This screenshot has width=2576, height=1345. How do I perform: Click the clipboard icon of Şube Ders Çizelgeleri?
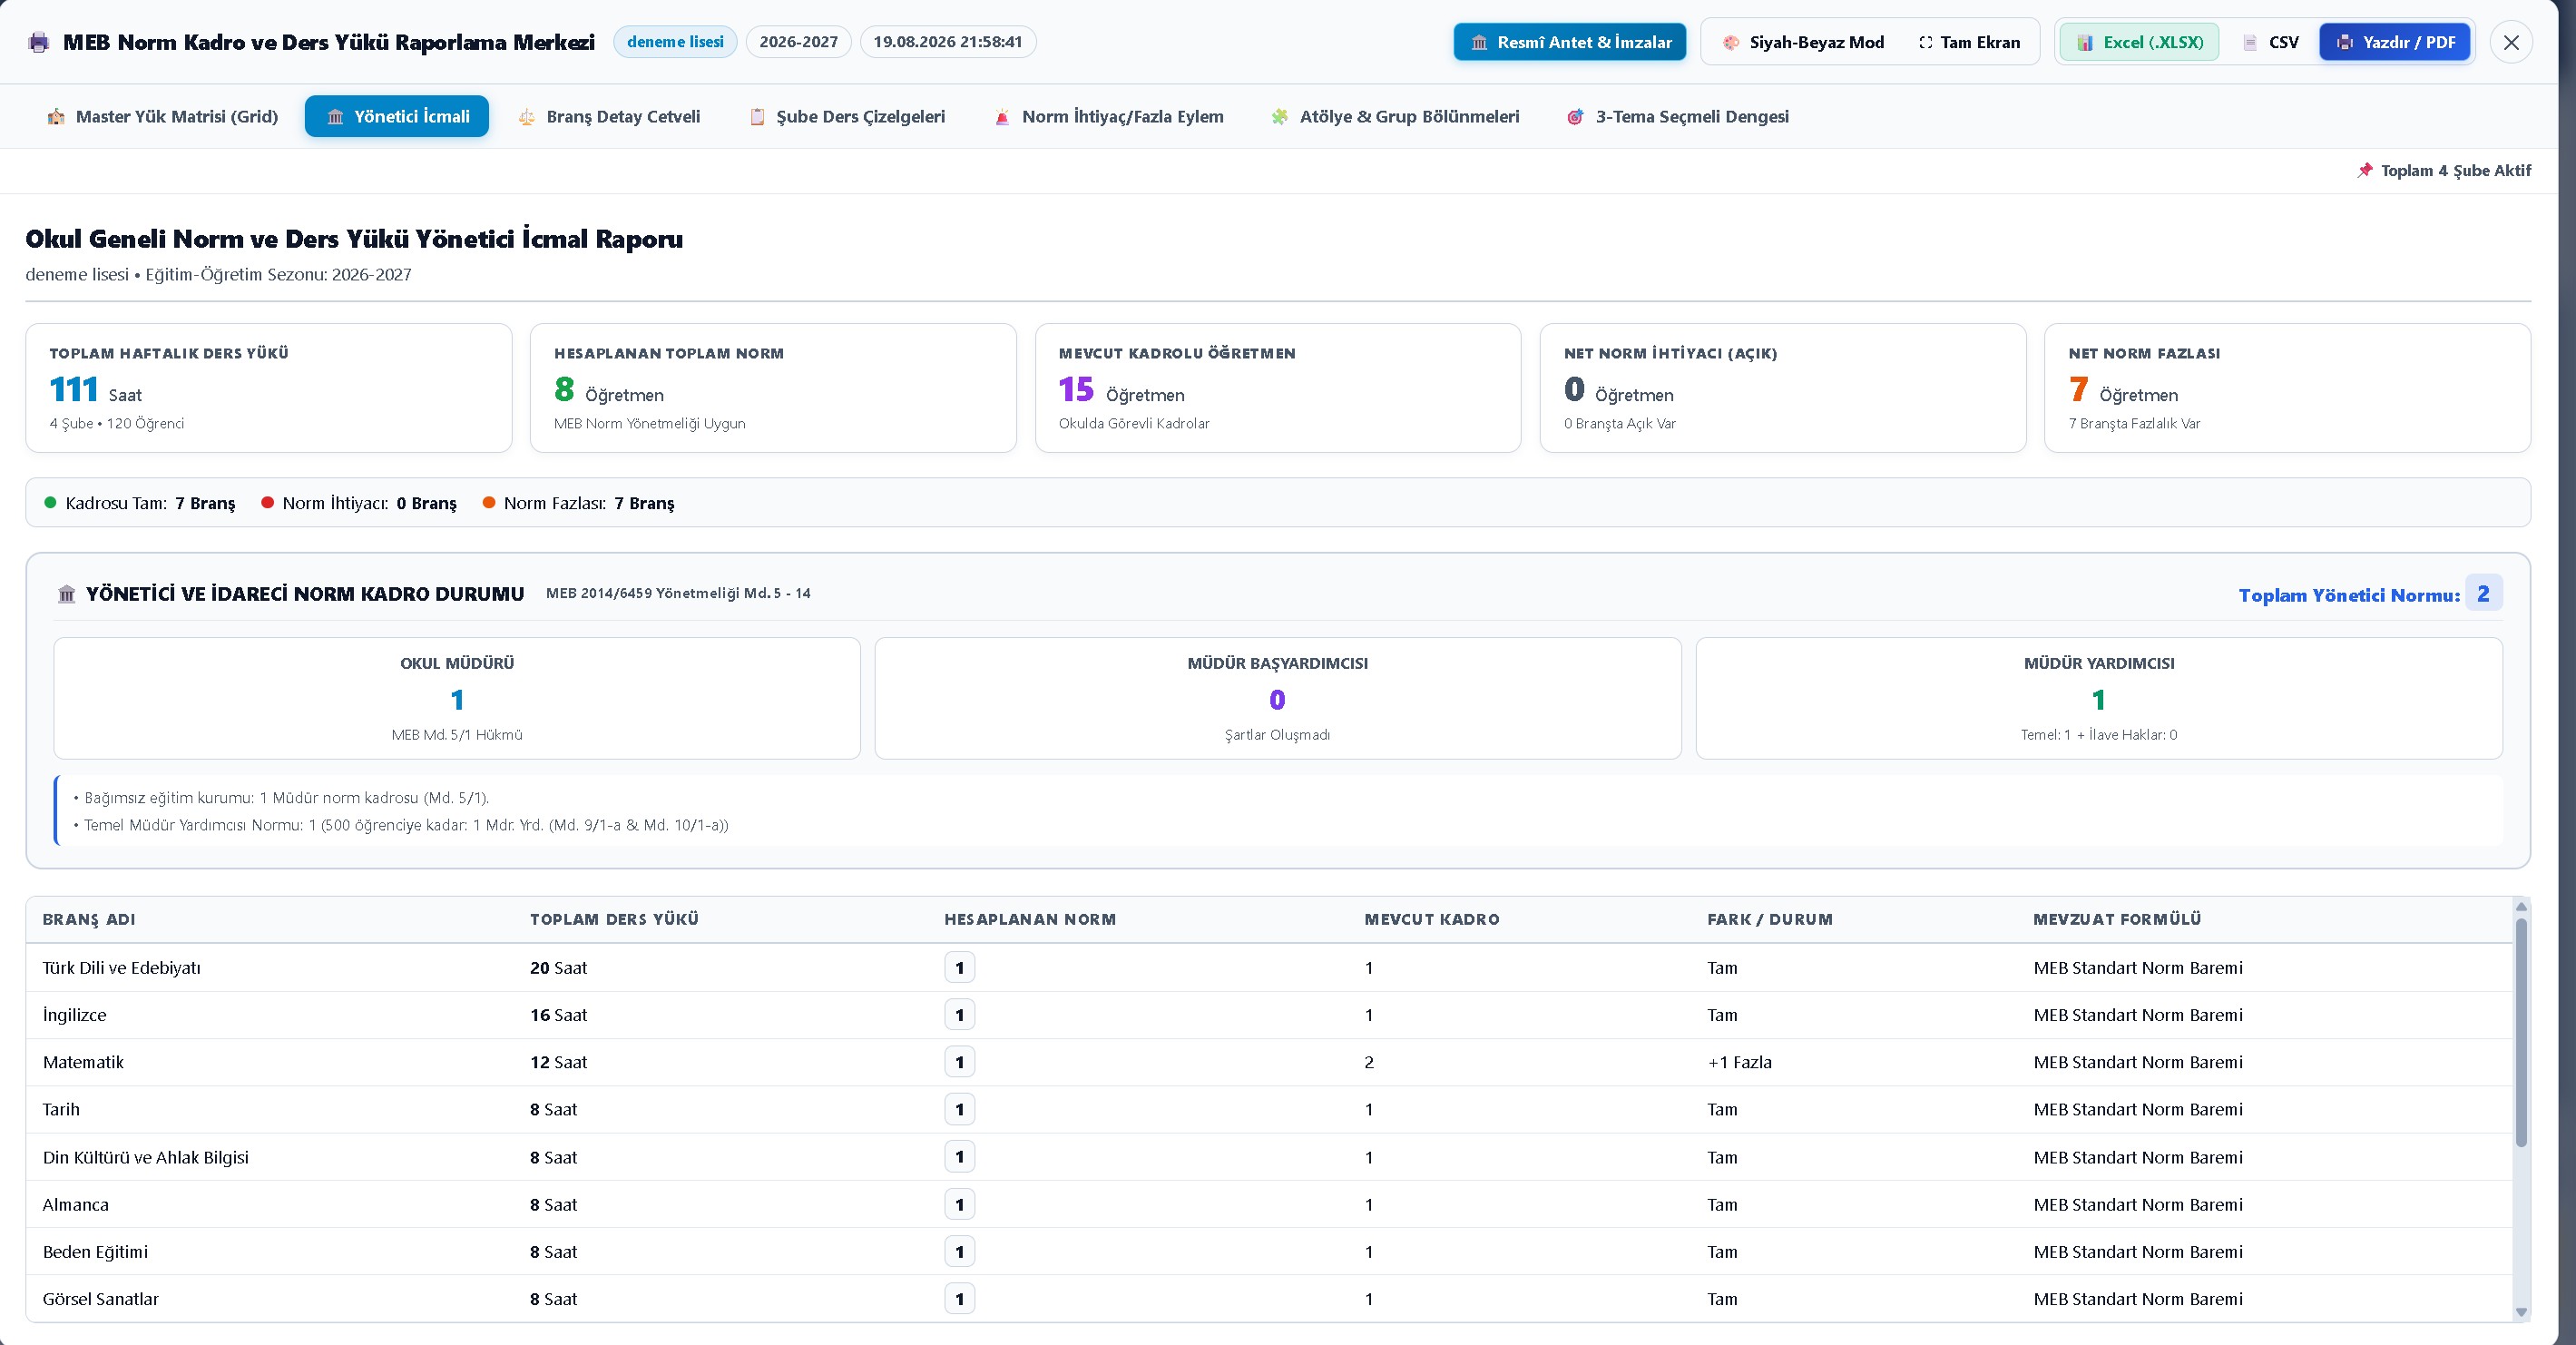[x=757, y=117]
